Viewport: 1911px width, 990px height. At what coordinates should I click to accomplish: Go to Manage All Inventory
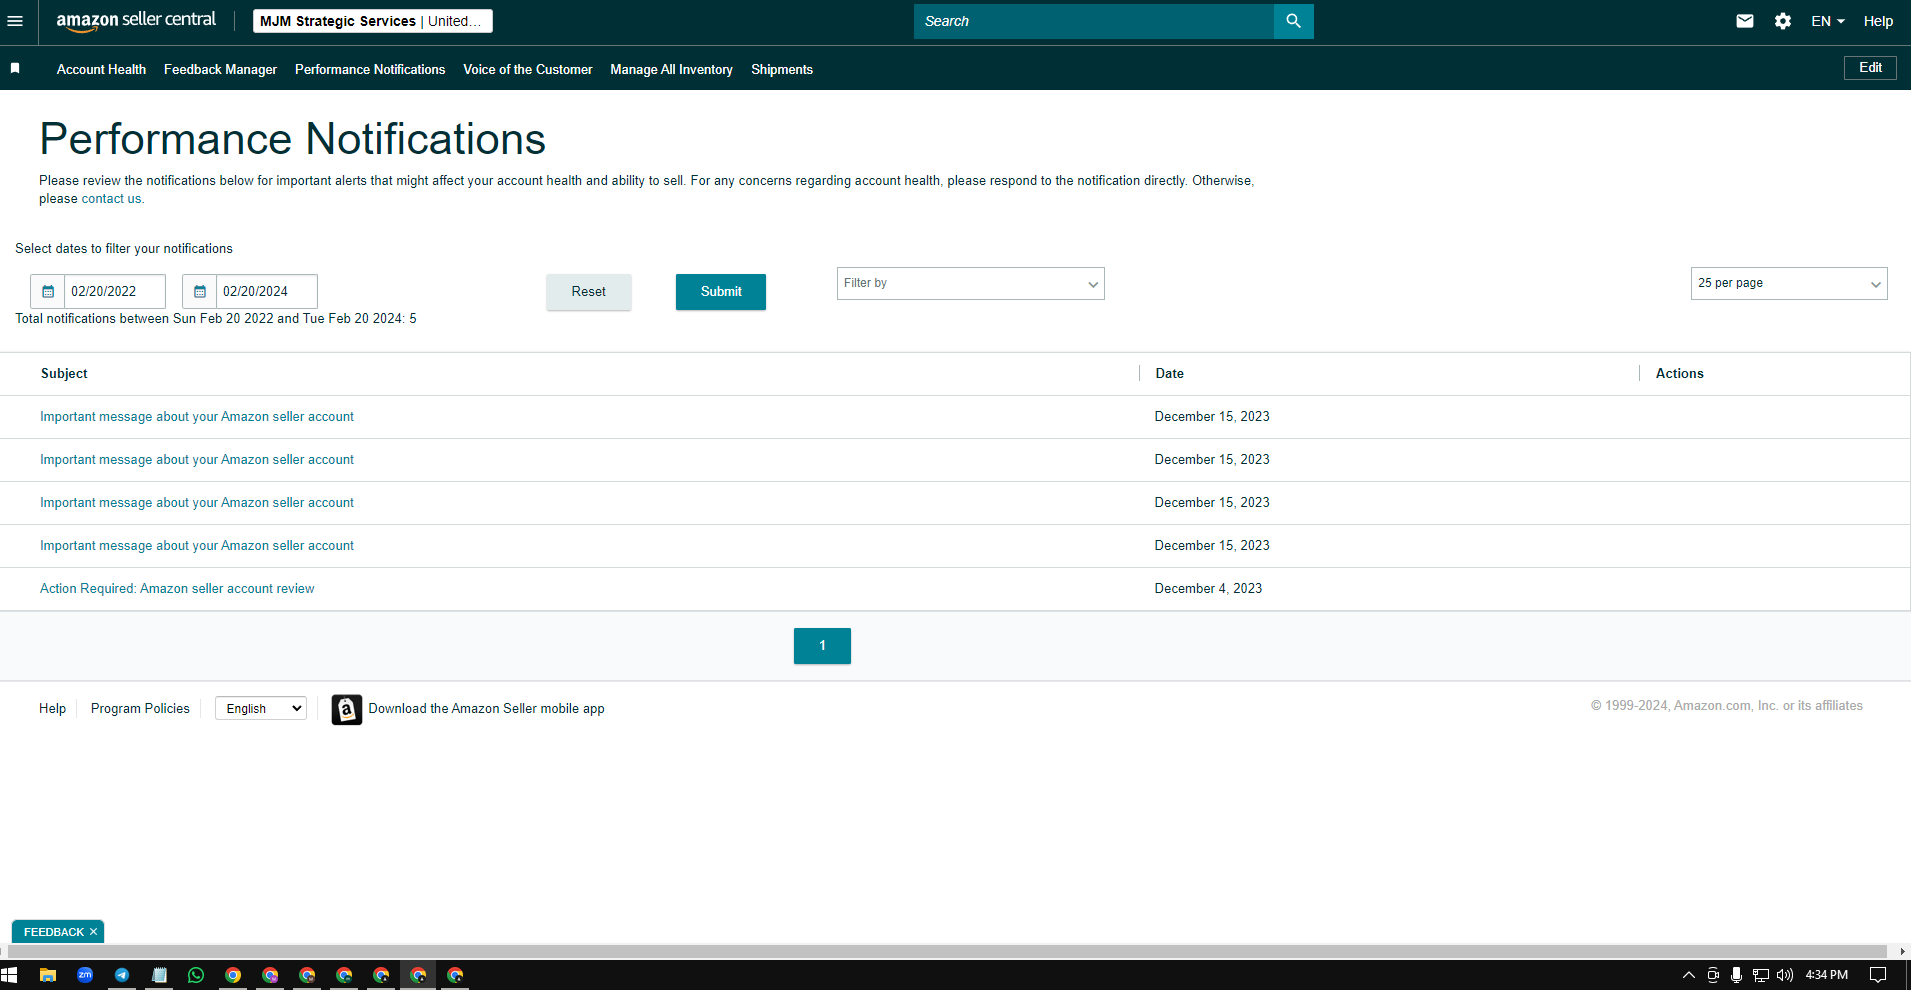671,69
